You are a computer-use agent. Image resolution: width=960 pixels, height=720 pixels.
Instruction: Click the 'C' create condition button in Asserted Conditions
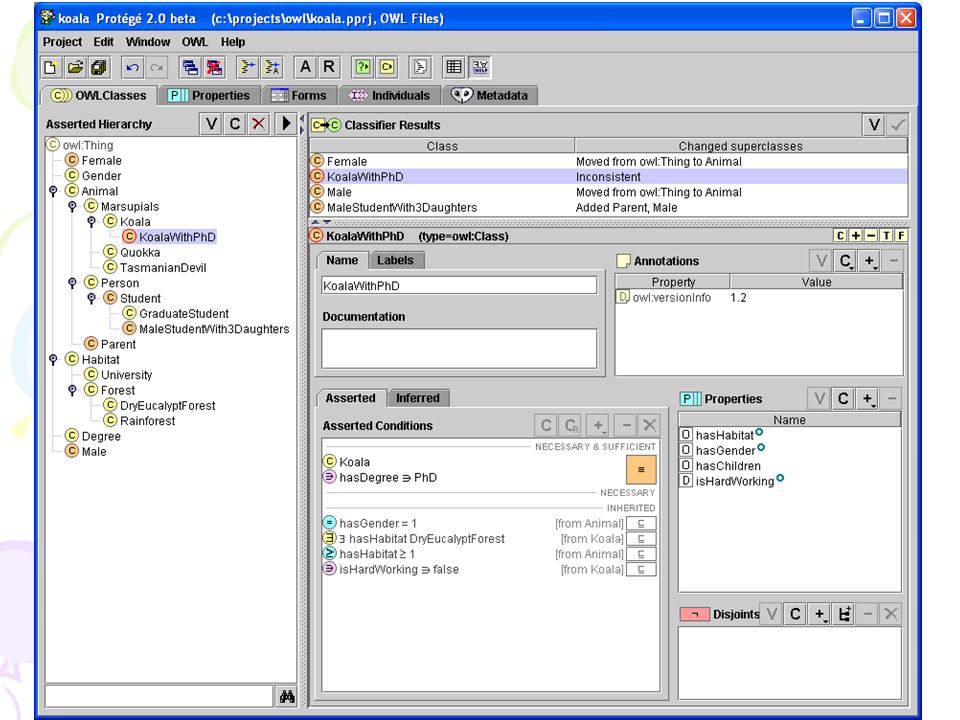click(x=546, y=426)
